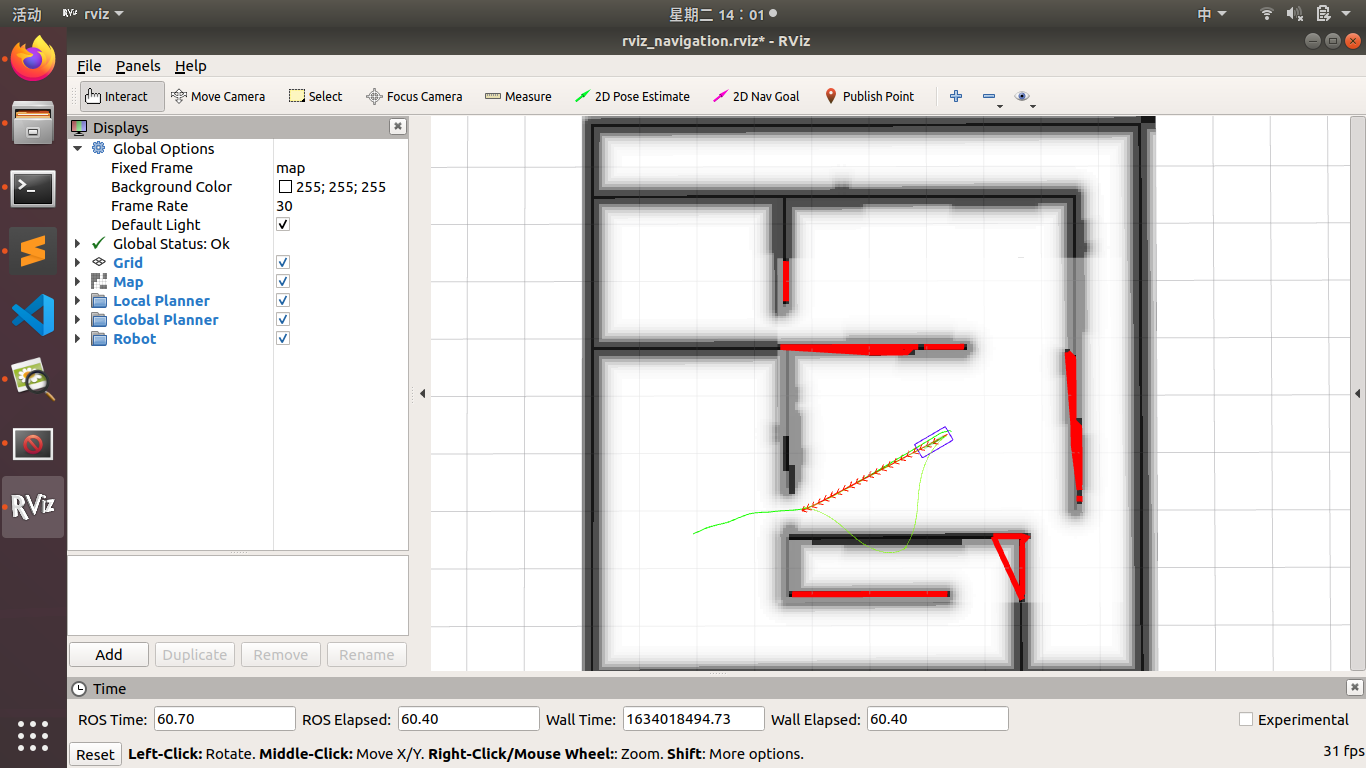Click the Add display button

click(108, 654)
